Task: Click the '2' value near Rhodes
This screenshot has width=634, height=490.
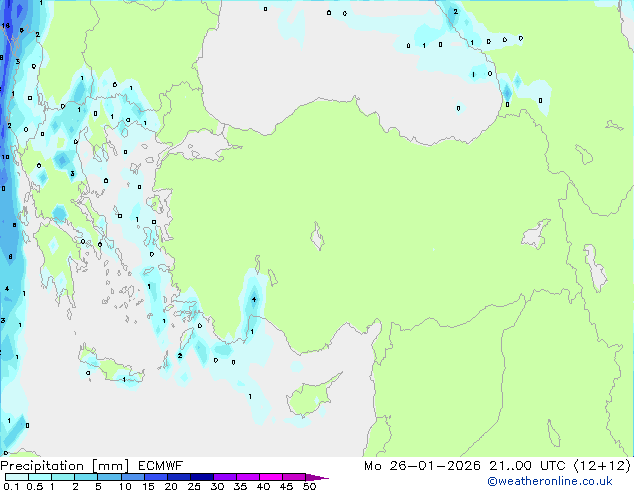Action: click(x=180, y=356)
